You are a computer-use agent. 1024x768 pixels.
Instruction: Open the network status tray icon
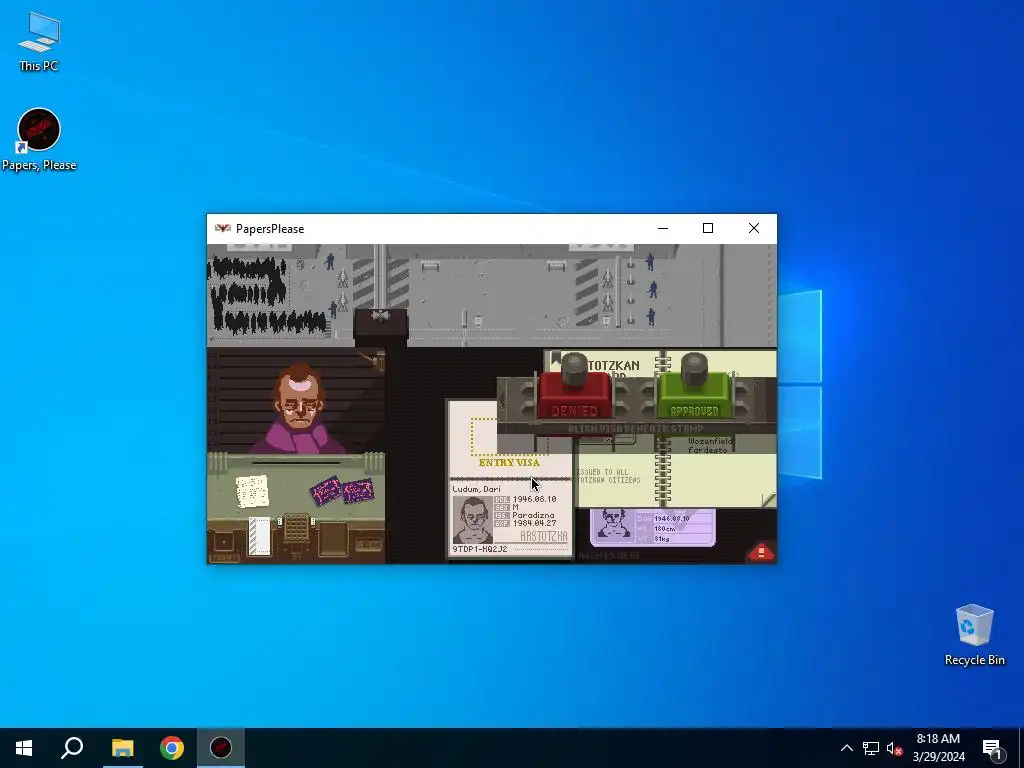pos(871,748)
